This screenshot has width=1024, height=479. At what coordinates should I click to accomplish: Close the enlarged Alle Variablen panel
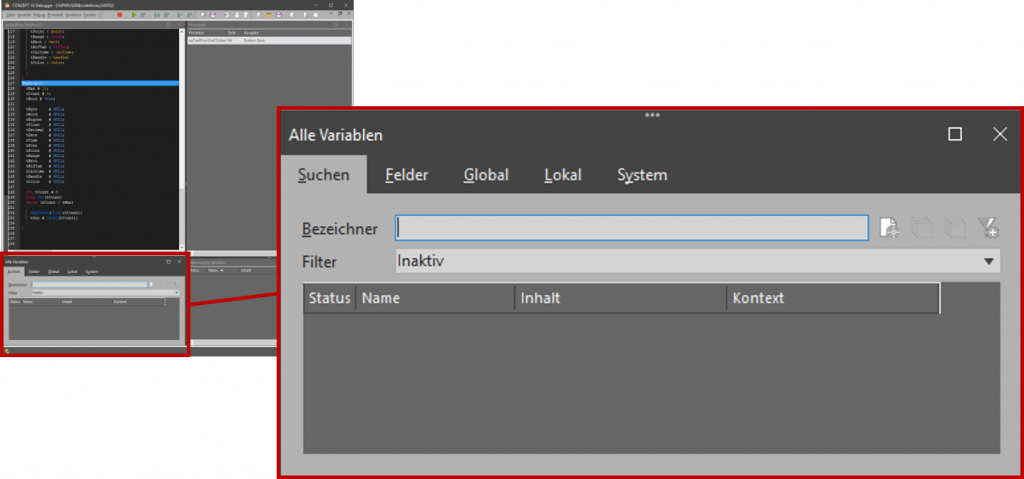point(999,134)
